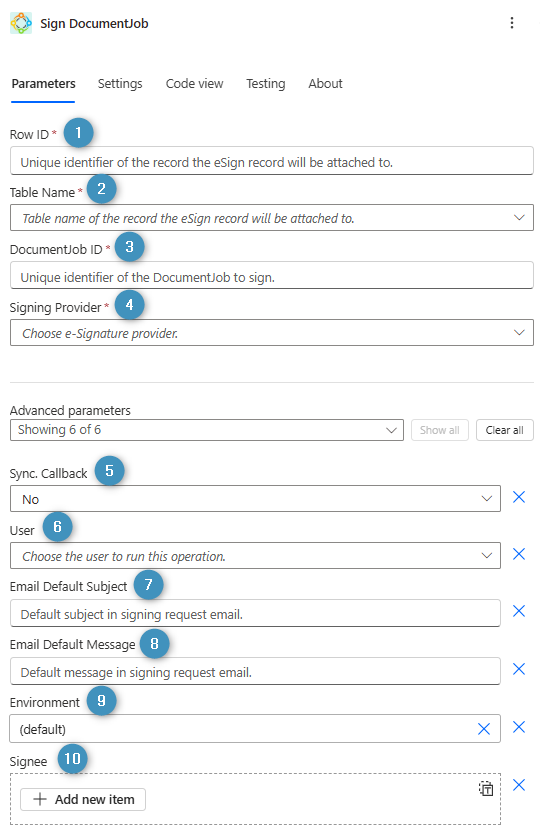The height and width of the screenshot is (834, 540).
Task: Remove the Environment advanced parameter
Action: pos(519,727)
